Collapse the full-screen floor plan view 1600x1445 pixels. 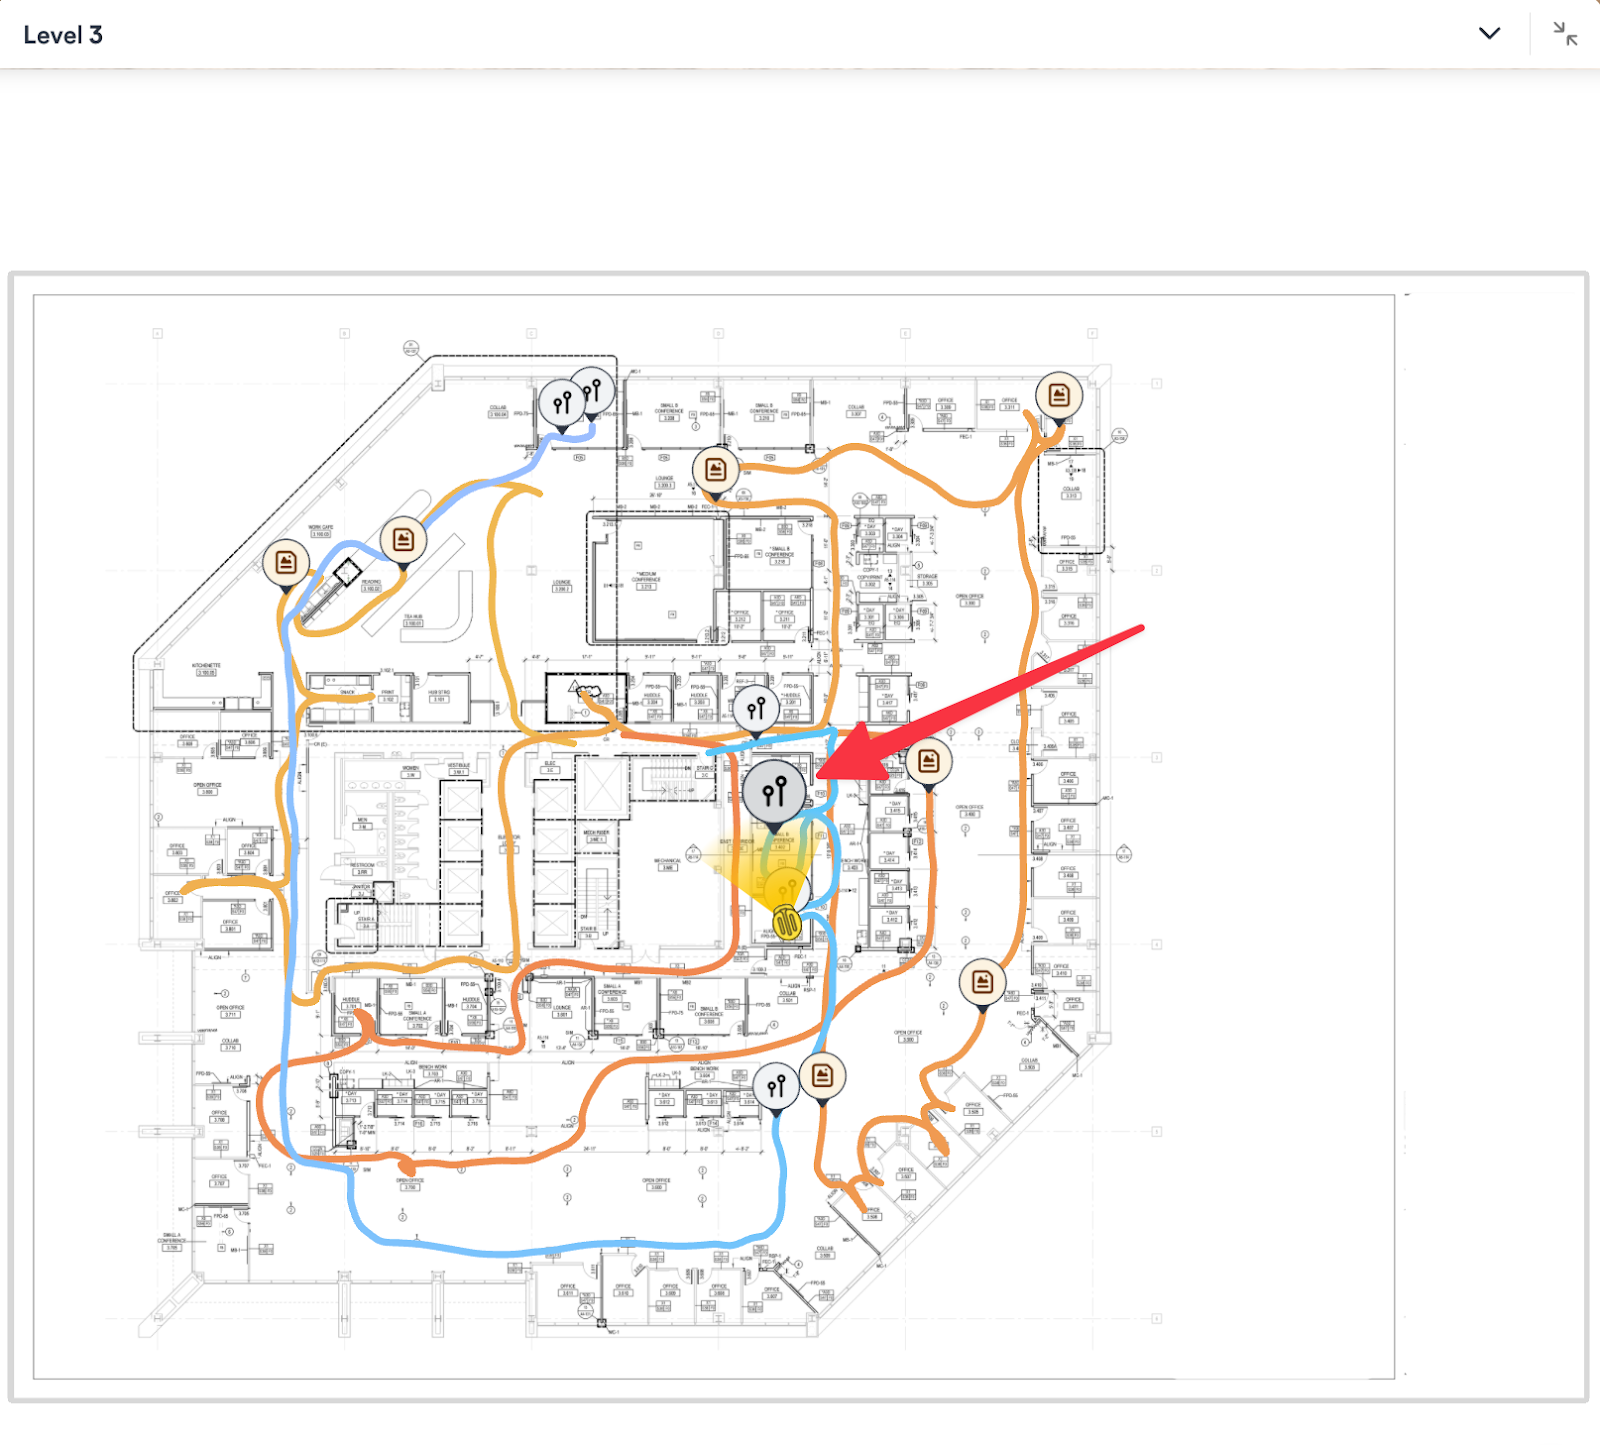(x=1565, y=34)
